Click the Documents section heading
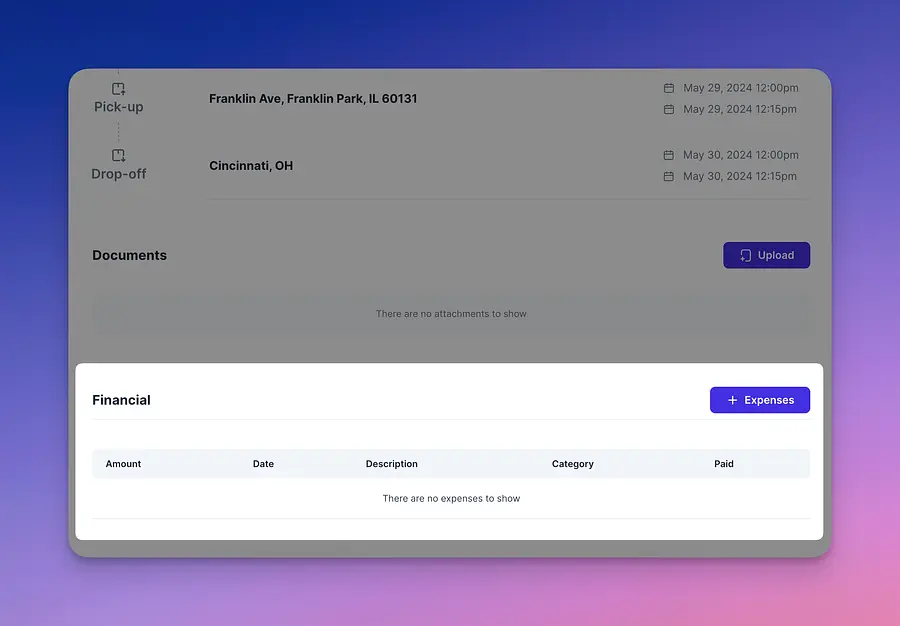This screenshot has height=626, width=900. click(129, 255)
